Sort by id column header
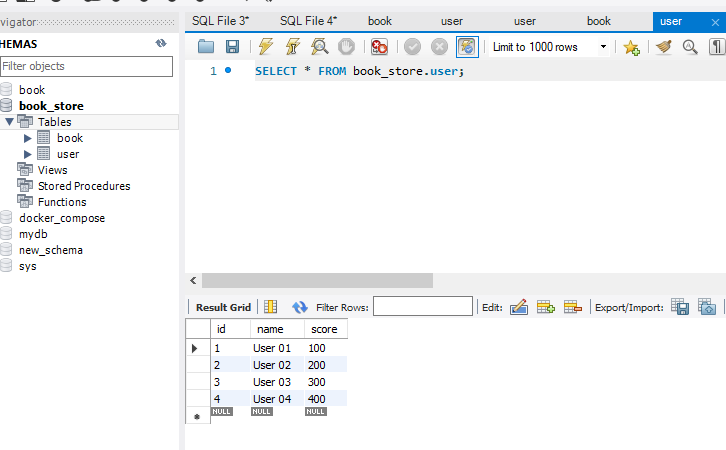 (231, 329)
